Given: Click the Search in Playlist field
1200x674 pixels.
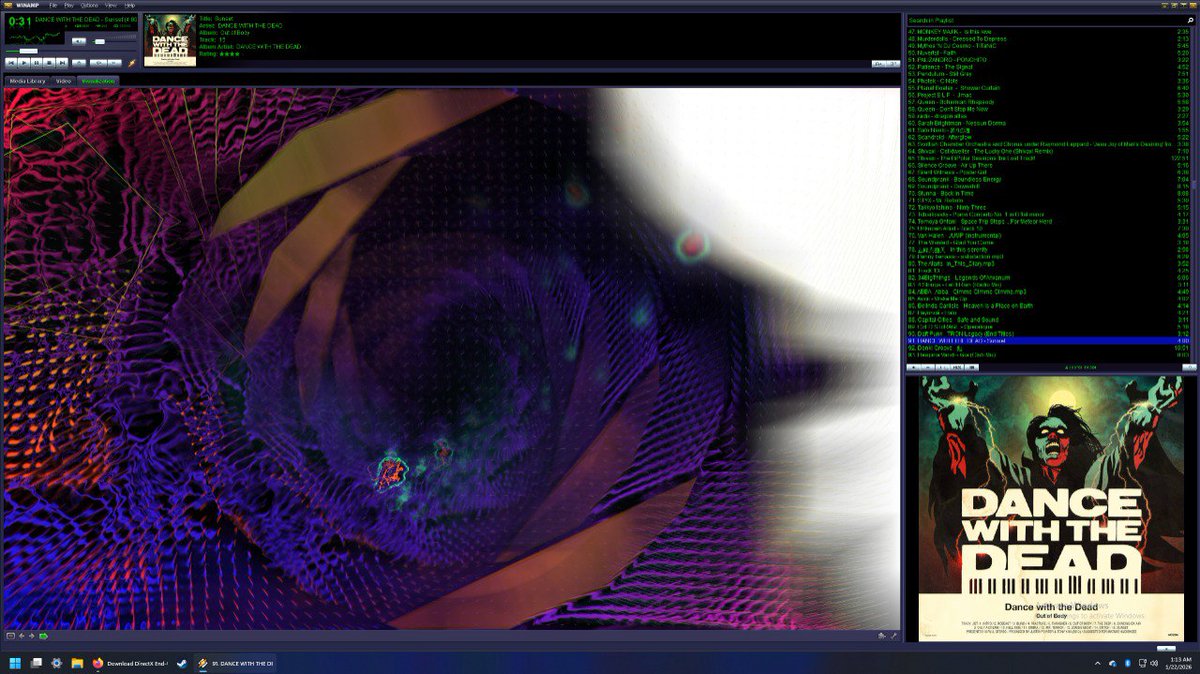Looking at the screenshot, I should click(x=1045, y=20).
